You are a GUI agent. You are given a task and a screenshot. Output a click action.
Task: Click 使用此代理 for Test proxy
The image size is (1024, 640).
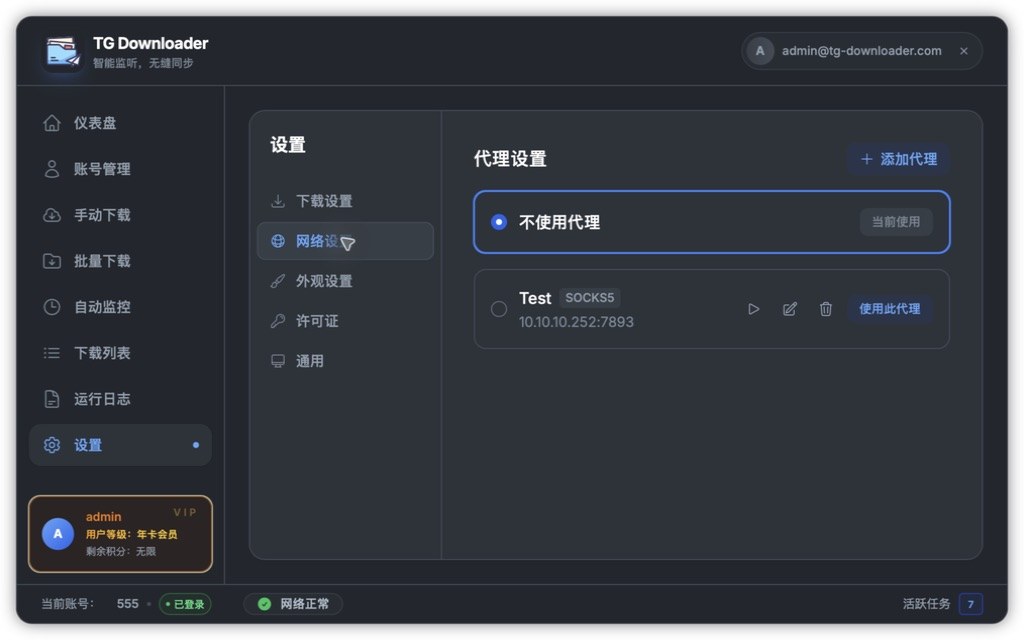pos(889,309)
